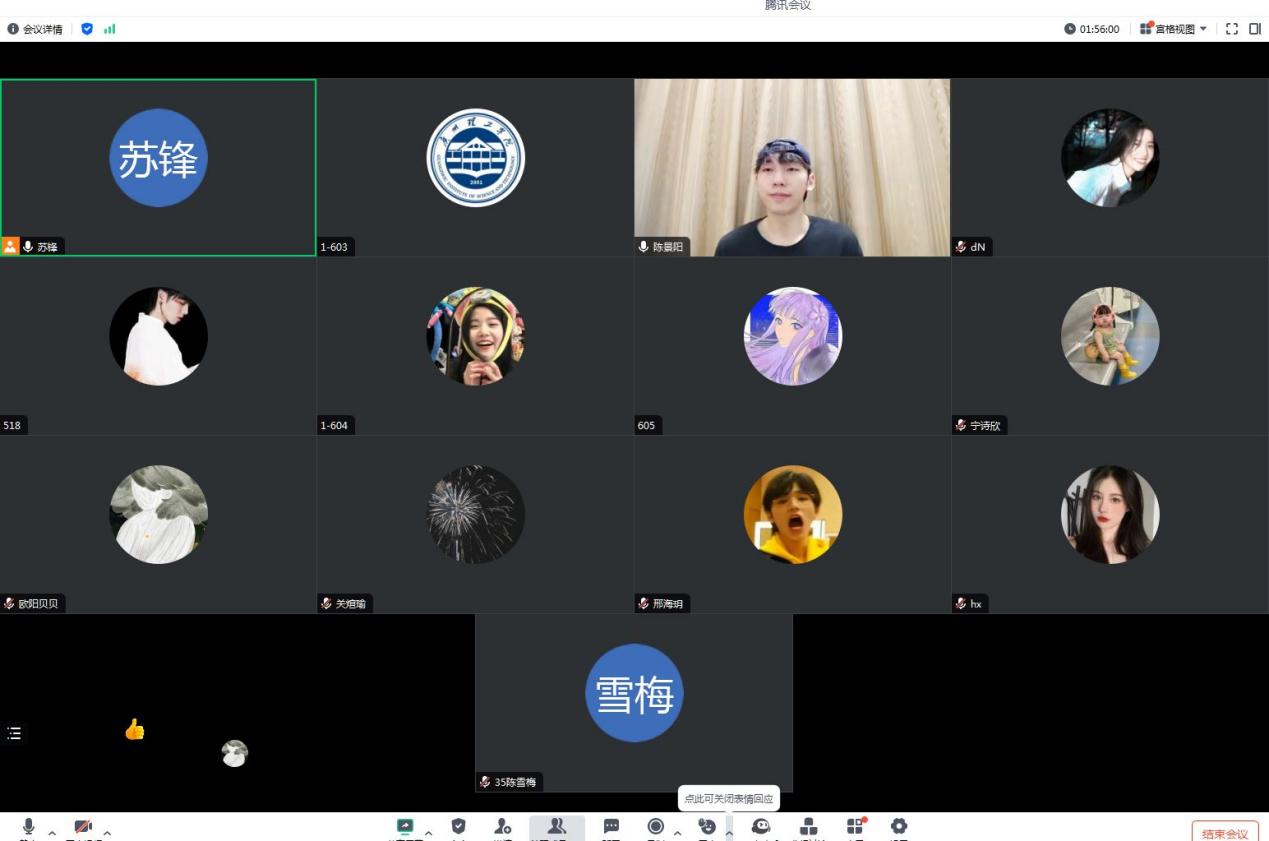Toggle the camera video button
1269x841 pixels.
(83, 827)
